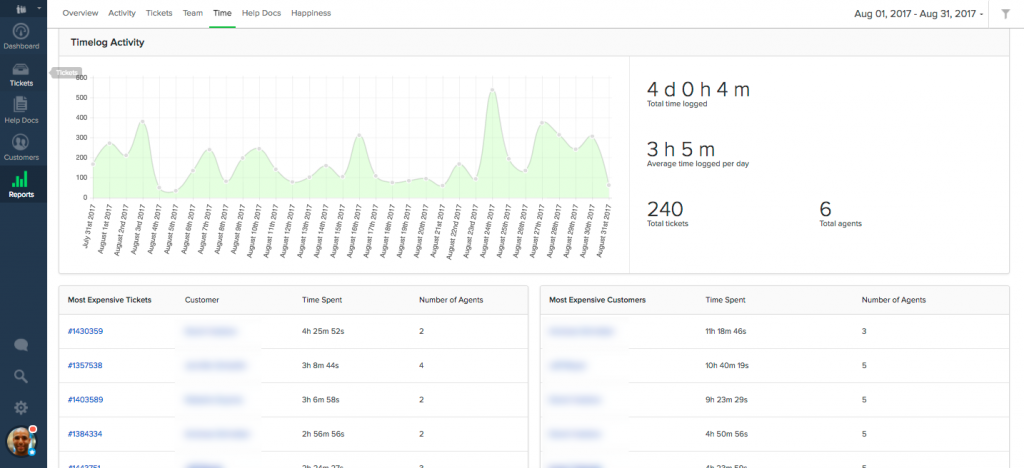Switch to the Happiness tab

[311, 13]
